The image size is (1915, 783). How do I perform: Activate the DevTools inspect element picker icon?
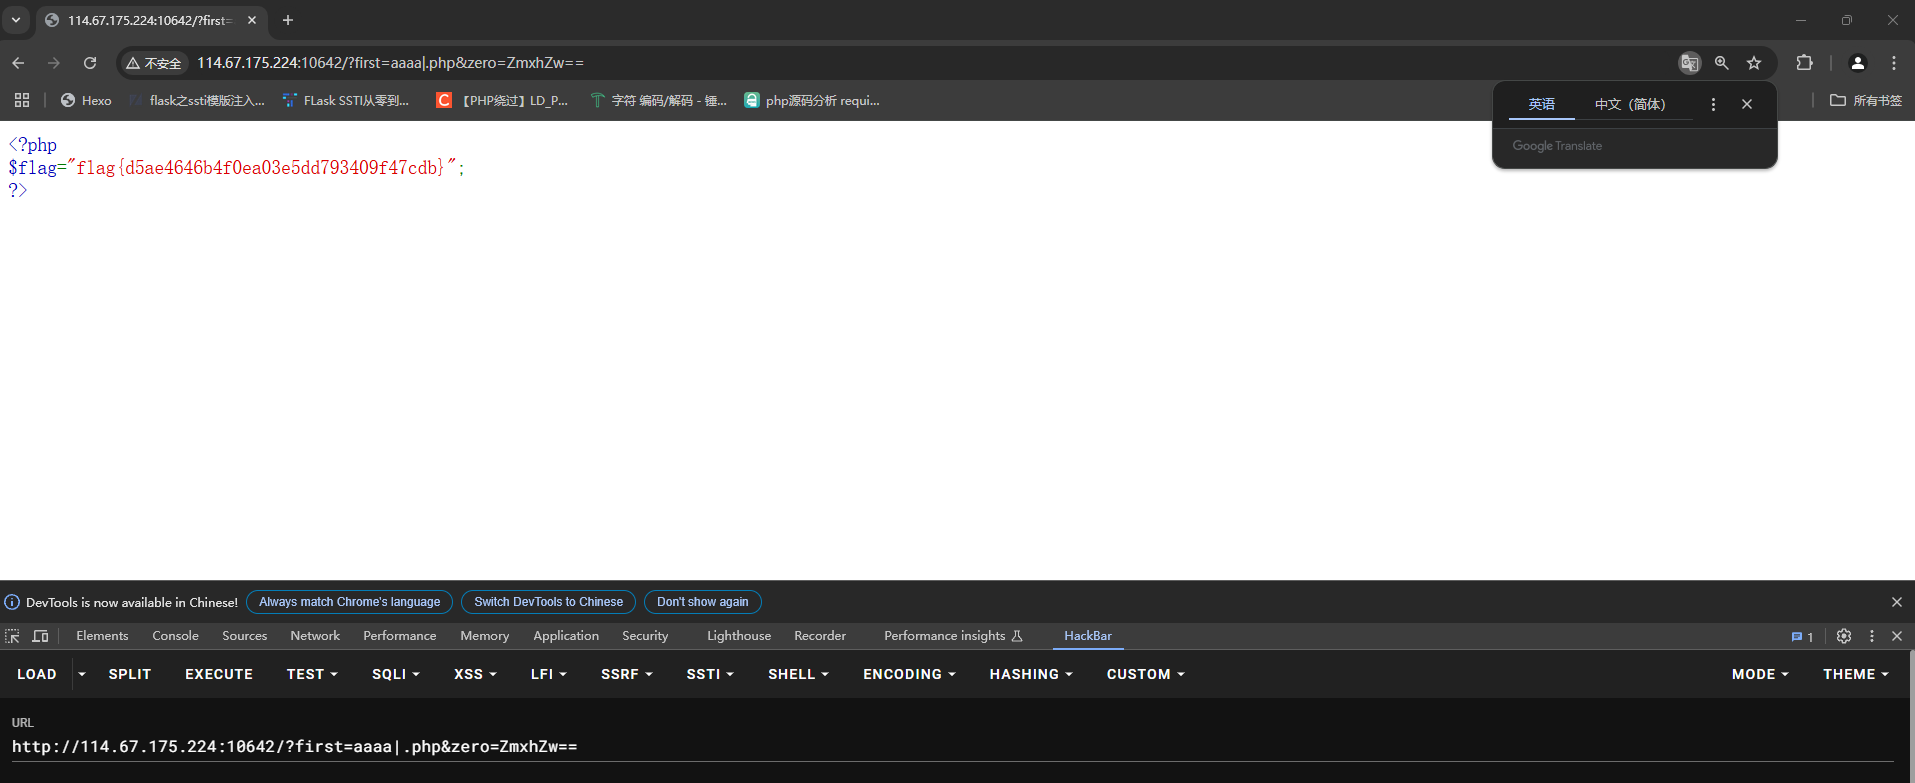coord(12,636)
